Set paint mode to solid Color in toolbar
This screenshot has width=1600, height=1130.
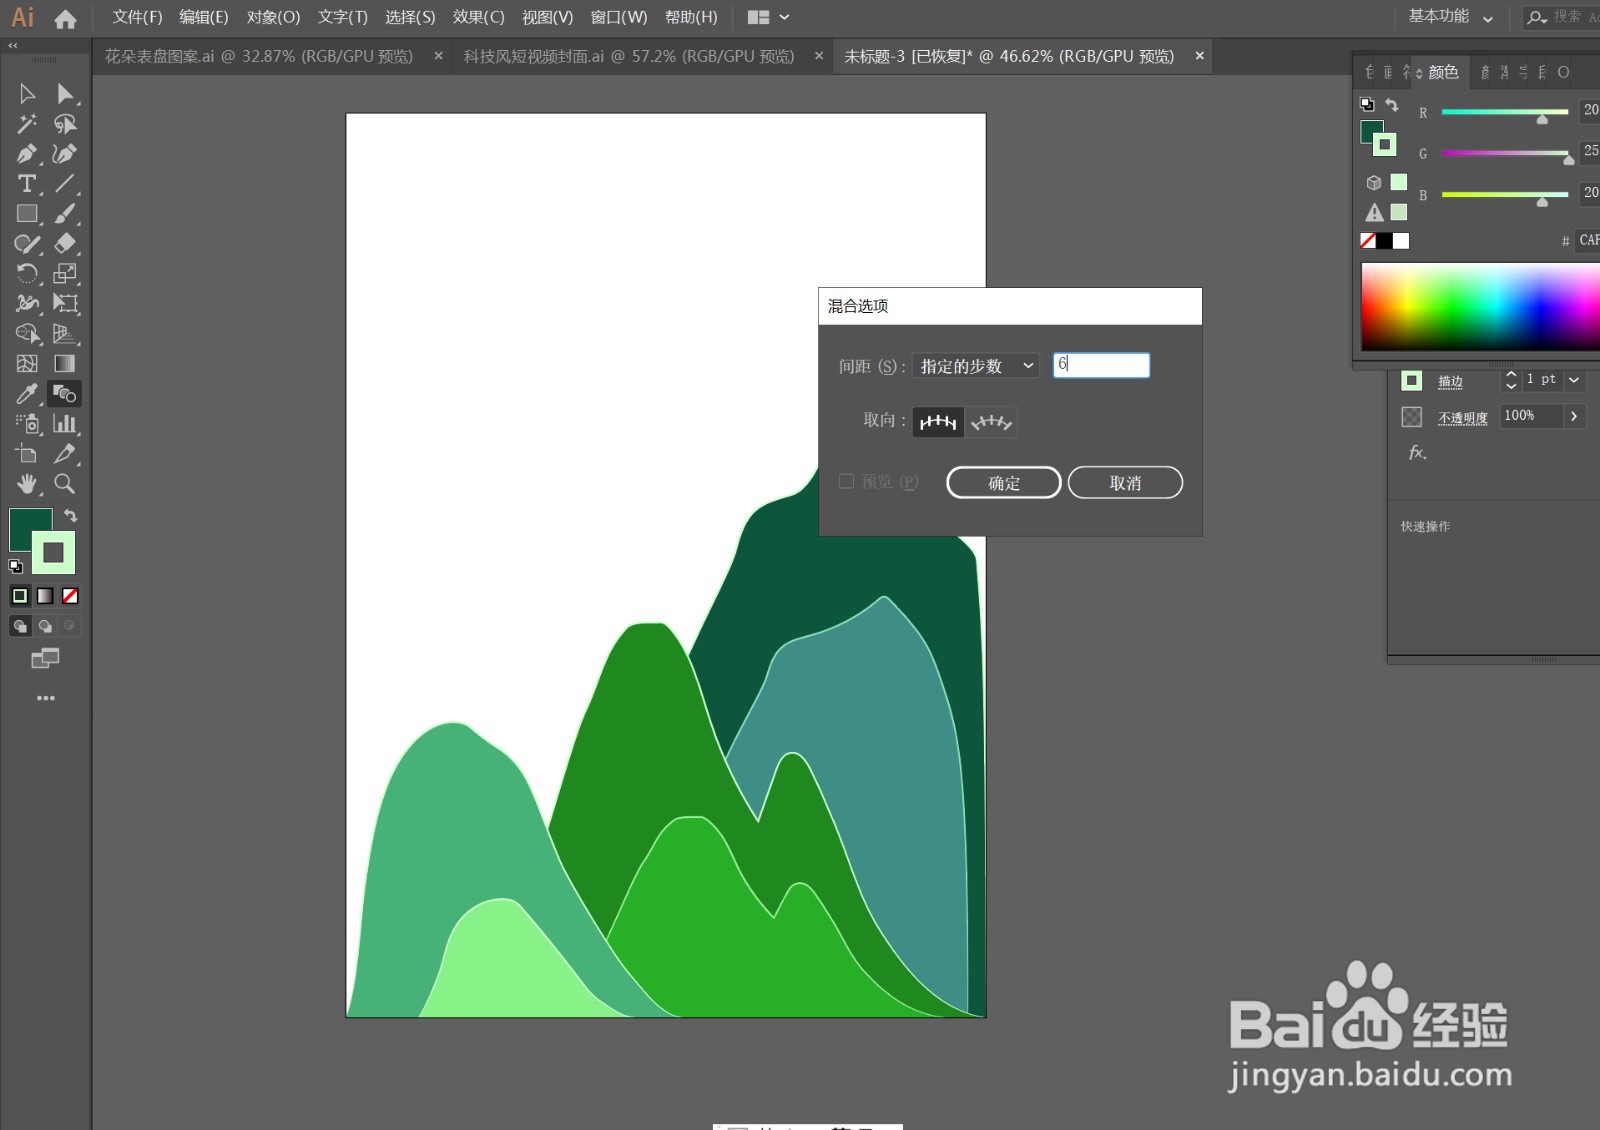click(x=20, y=596)
